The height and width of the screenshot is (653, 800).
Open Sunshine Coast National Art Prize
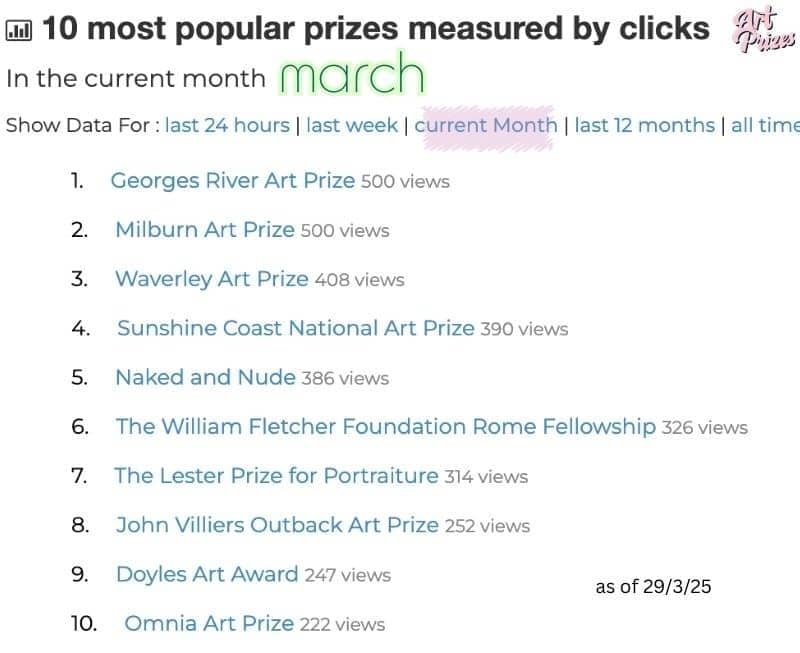296,328
